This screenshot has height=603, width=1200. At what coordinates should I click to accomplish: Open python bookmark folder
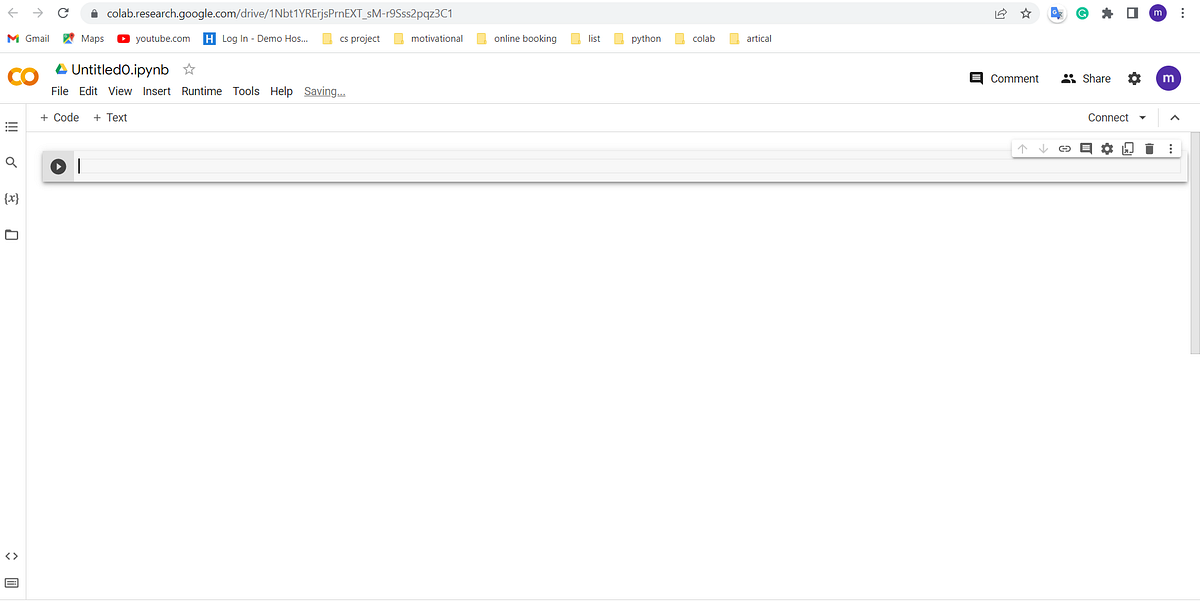pyautogui.click(x=638, y=39)
